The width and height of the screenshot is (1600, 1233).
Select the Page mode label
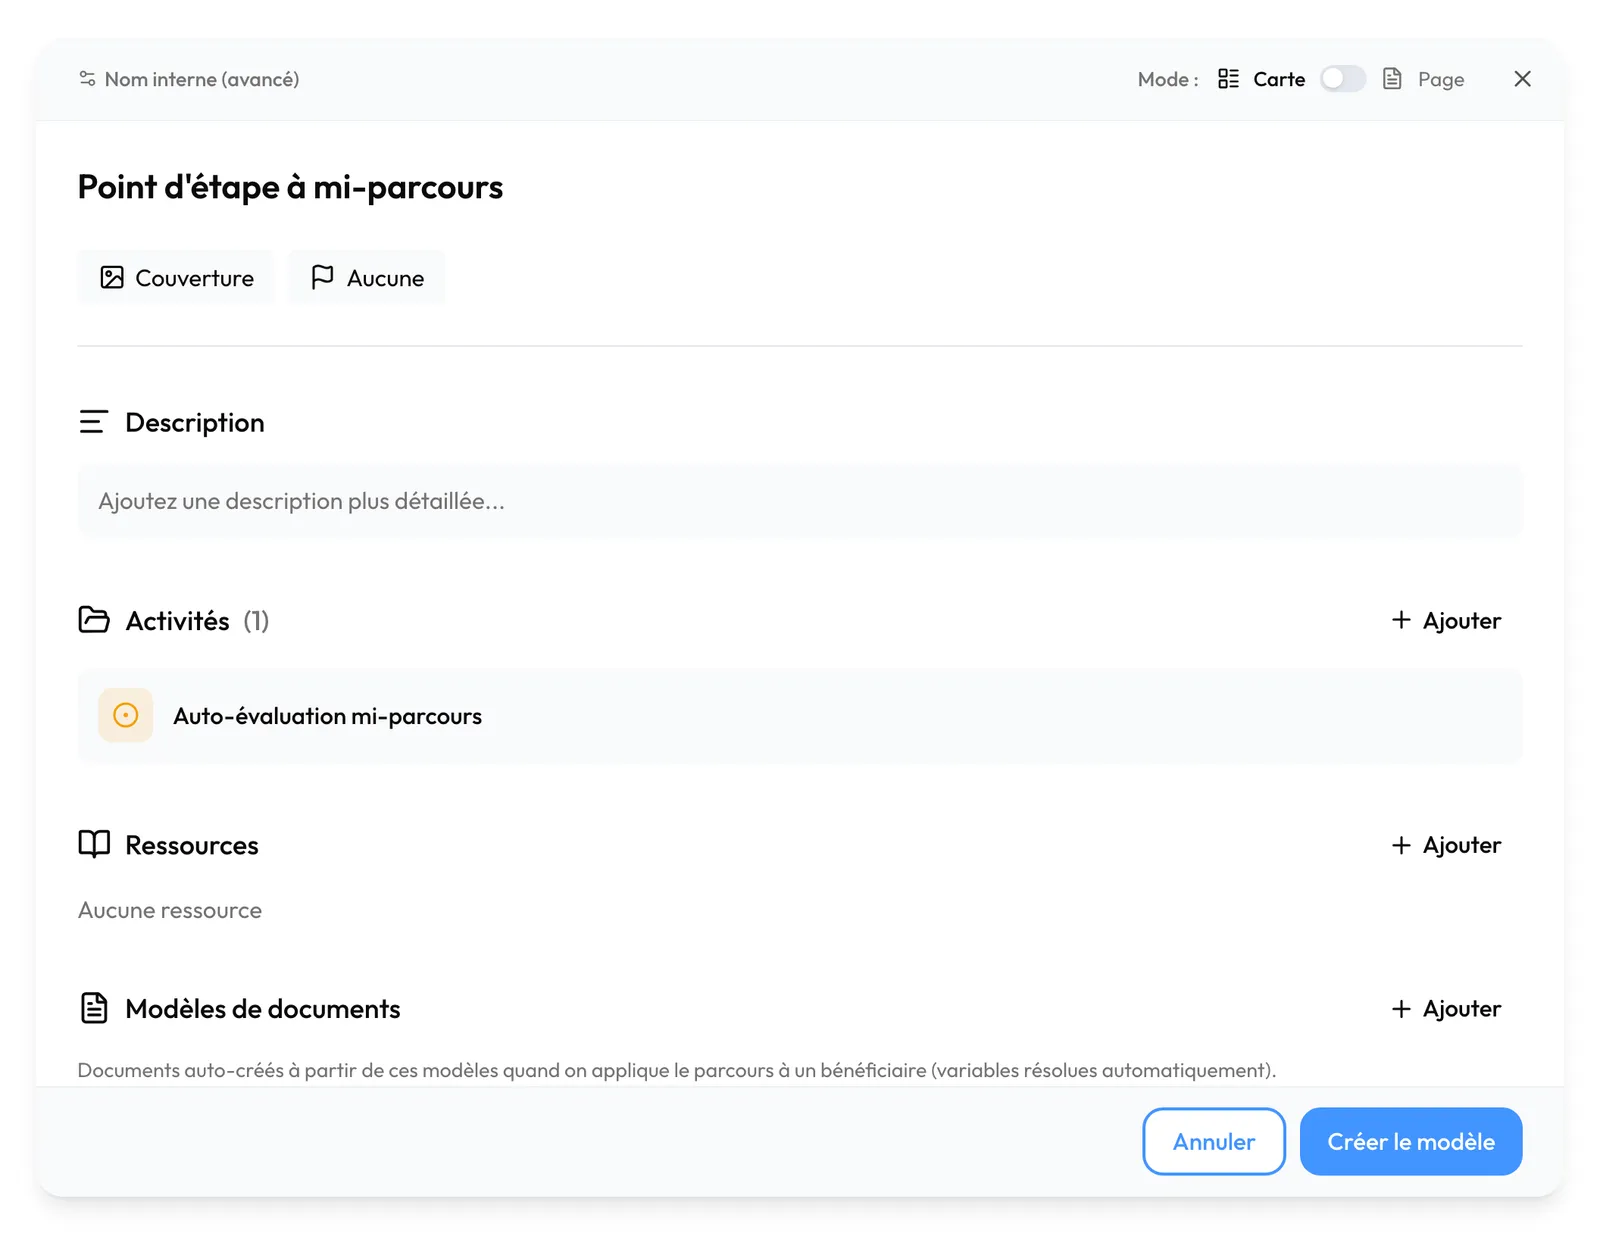point(1441,79)
